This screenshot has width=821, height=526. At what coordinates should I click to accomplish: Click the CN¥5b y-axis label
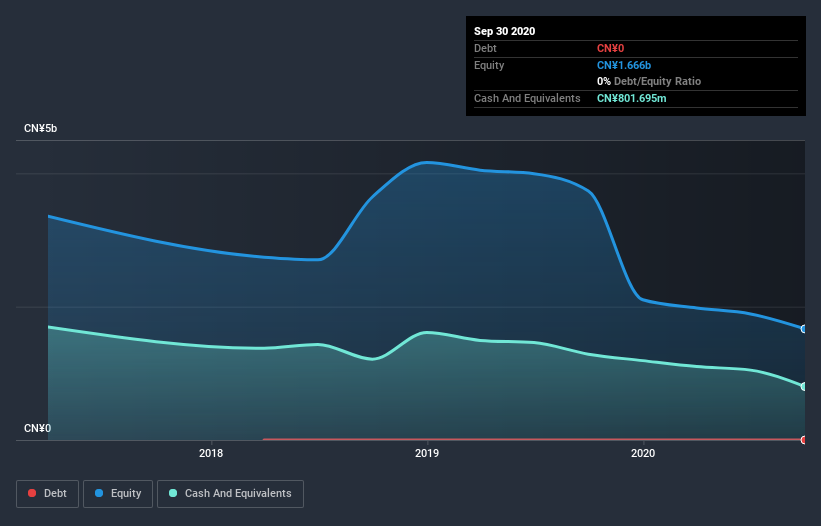coord(40,128)
